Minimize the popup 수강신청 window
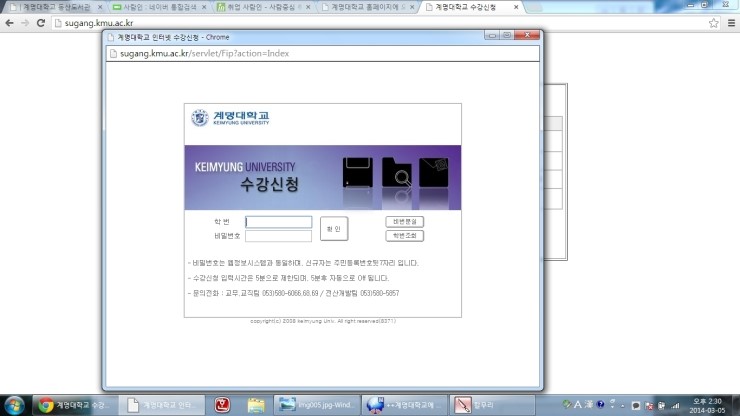The image size is (740, 416). (491, 35)
